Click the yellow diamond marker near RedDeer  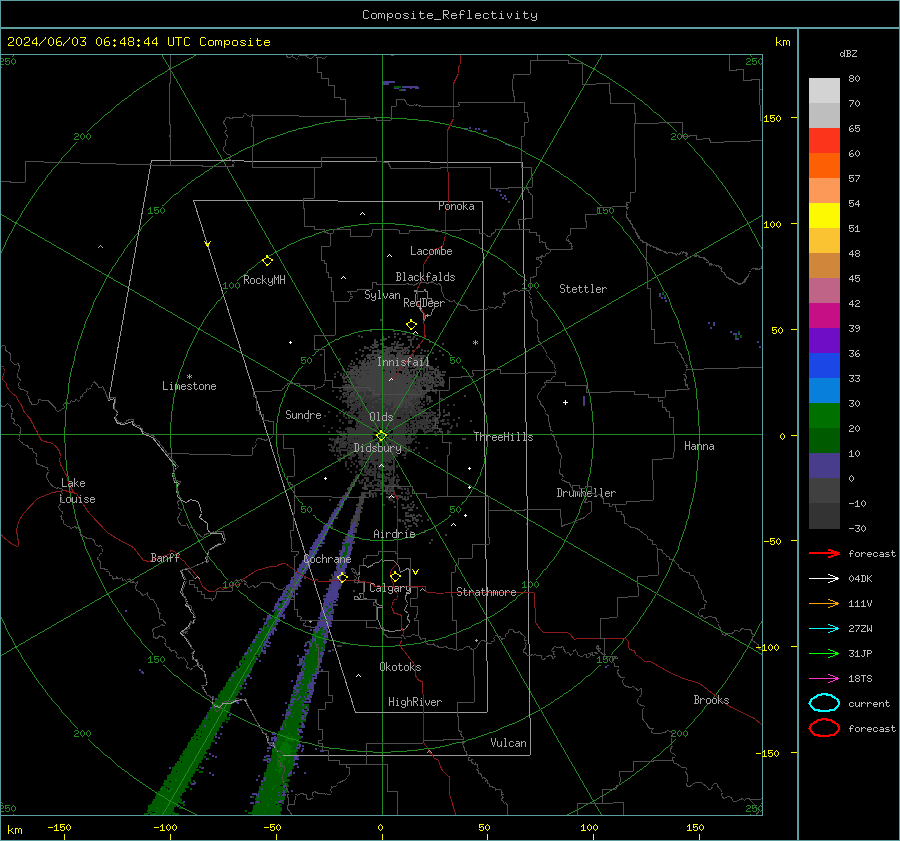coord(411,325)
